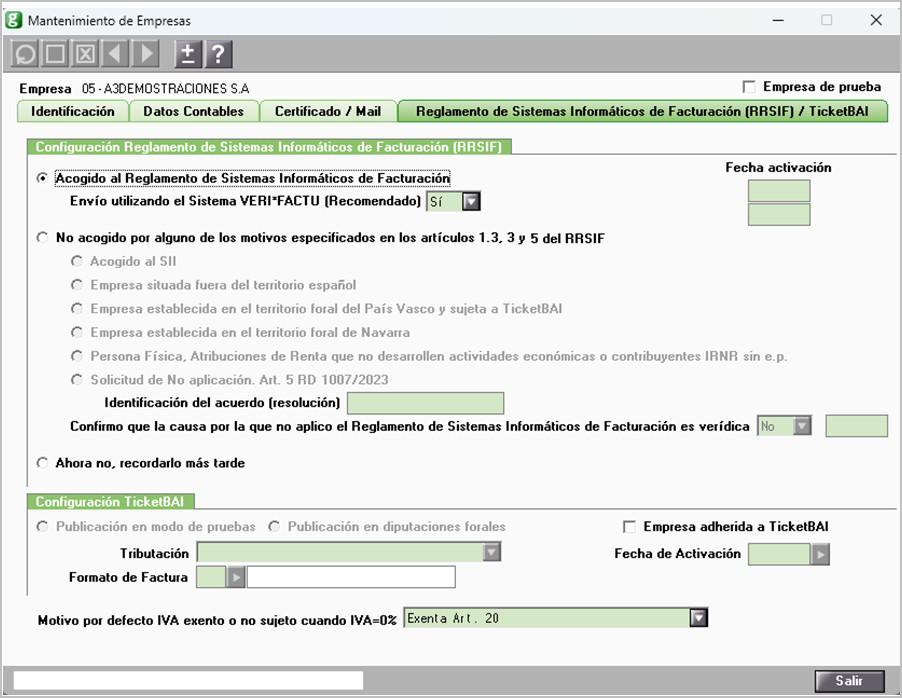Click the Formato de Factura description field
The height and width of the screenshot is (698, 902).
(x=351, y=577)
